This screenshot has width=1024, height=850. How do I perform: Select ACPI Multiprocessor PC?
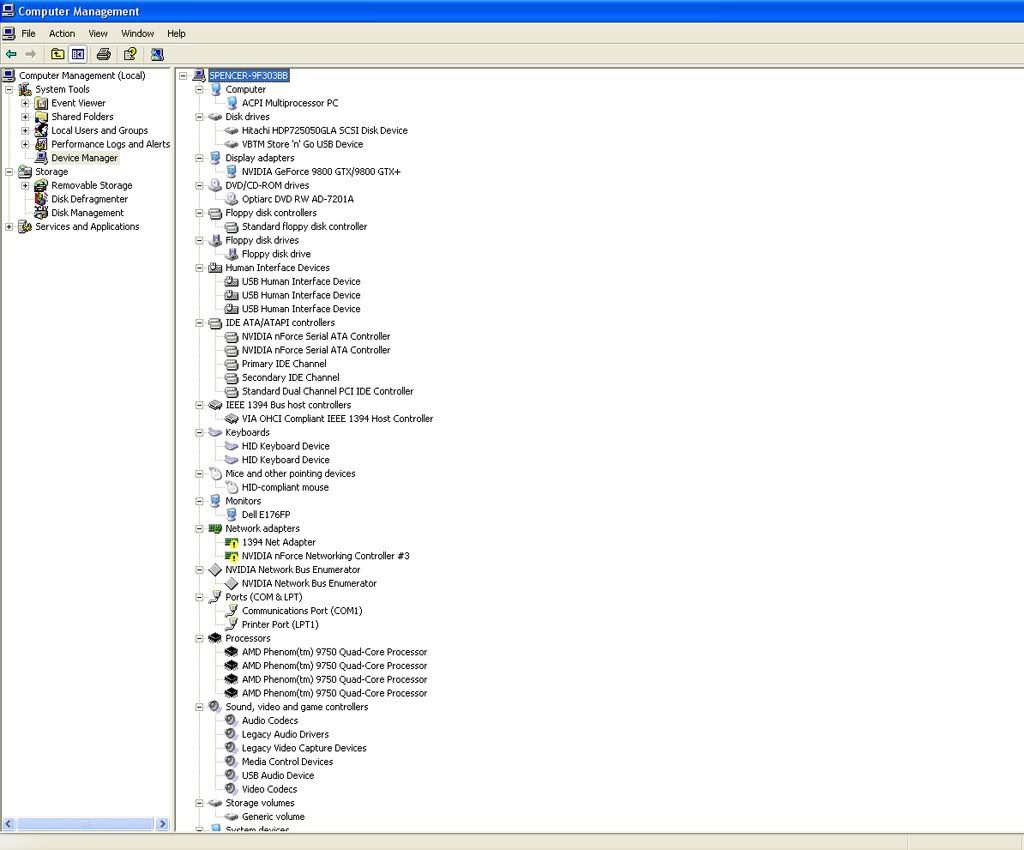point(290,103)
